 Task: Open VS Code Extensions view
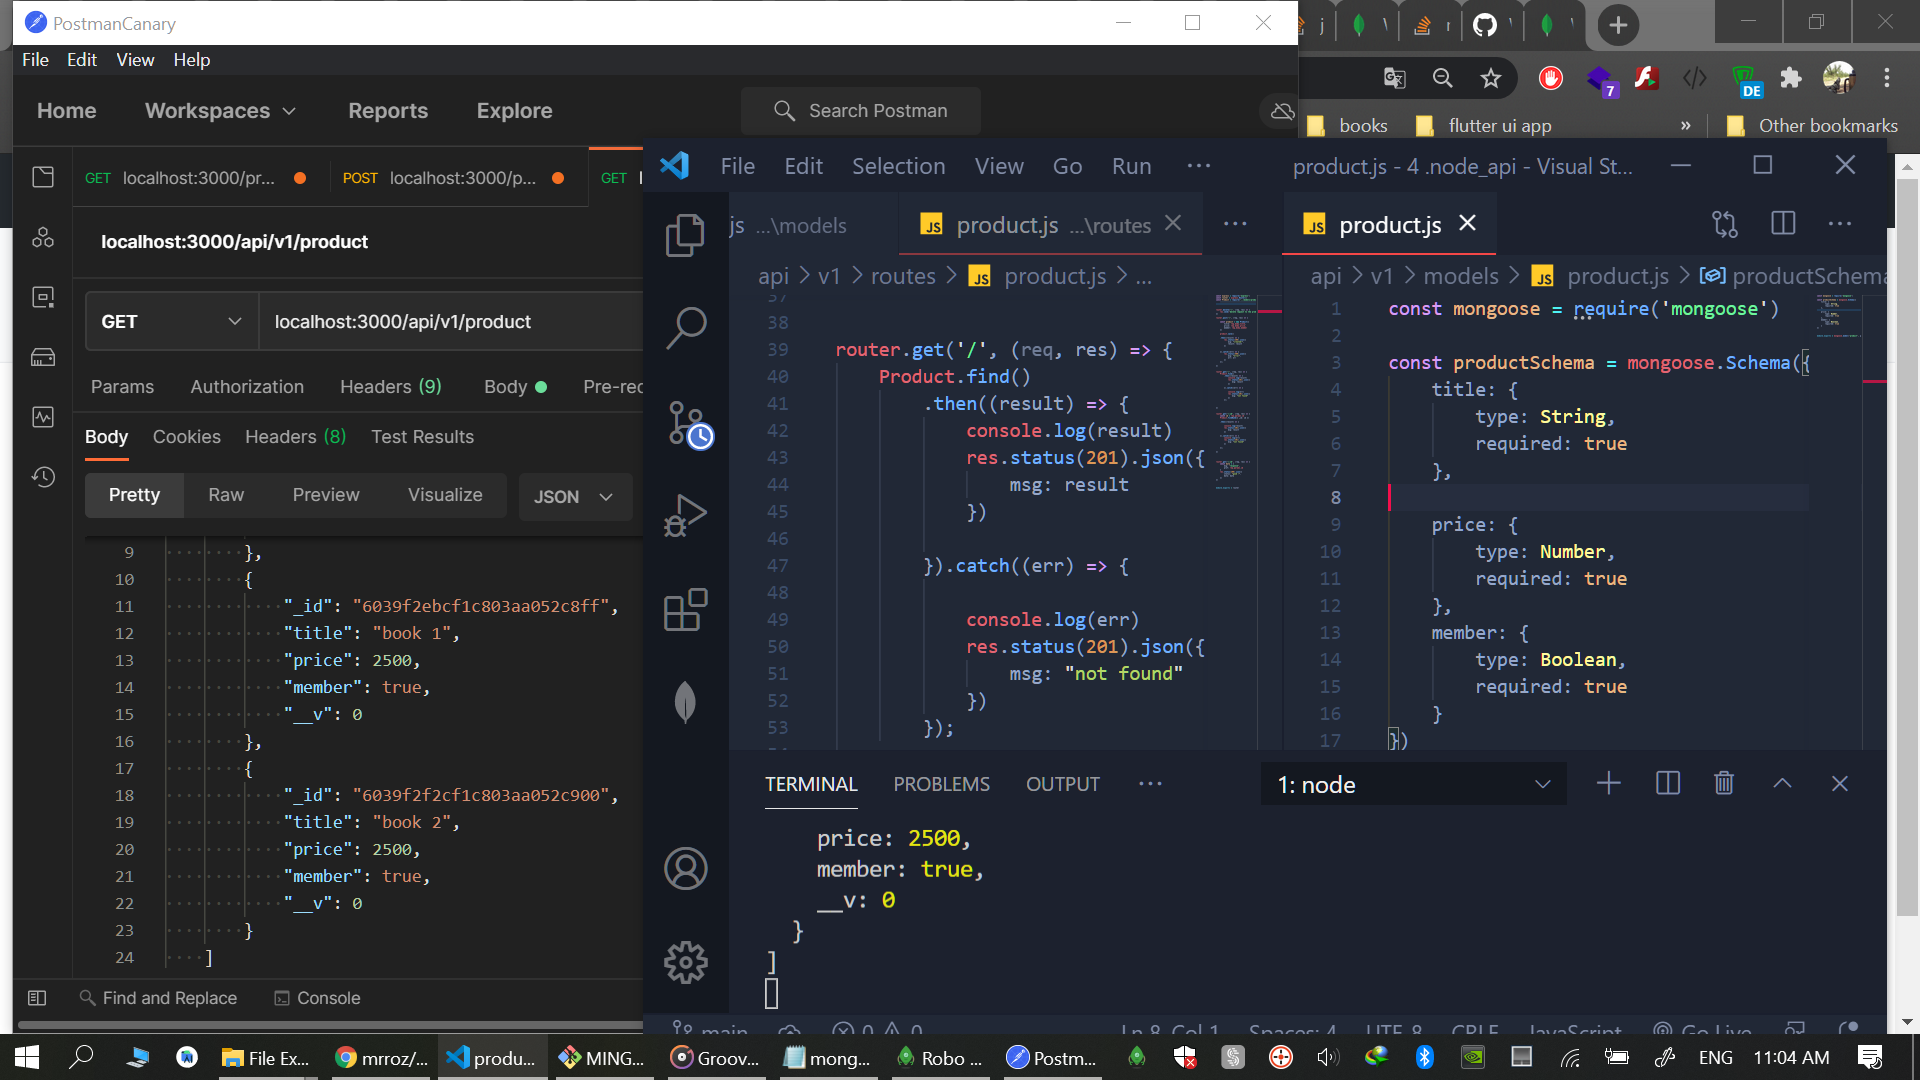point(685,609)
